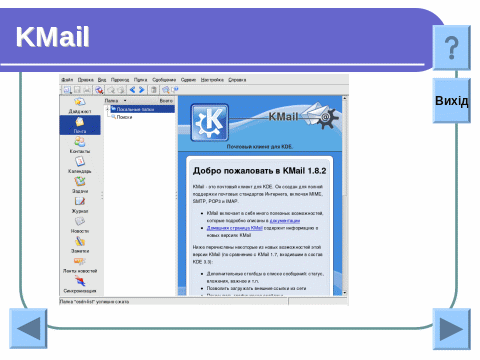This screenshot has height=360, width=480.
Task: Click the heading Добро пожаловать в KMail 1.8.2
Action: point(259,171)
